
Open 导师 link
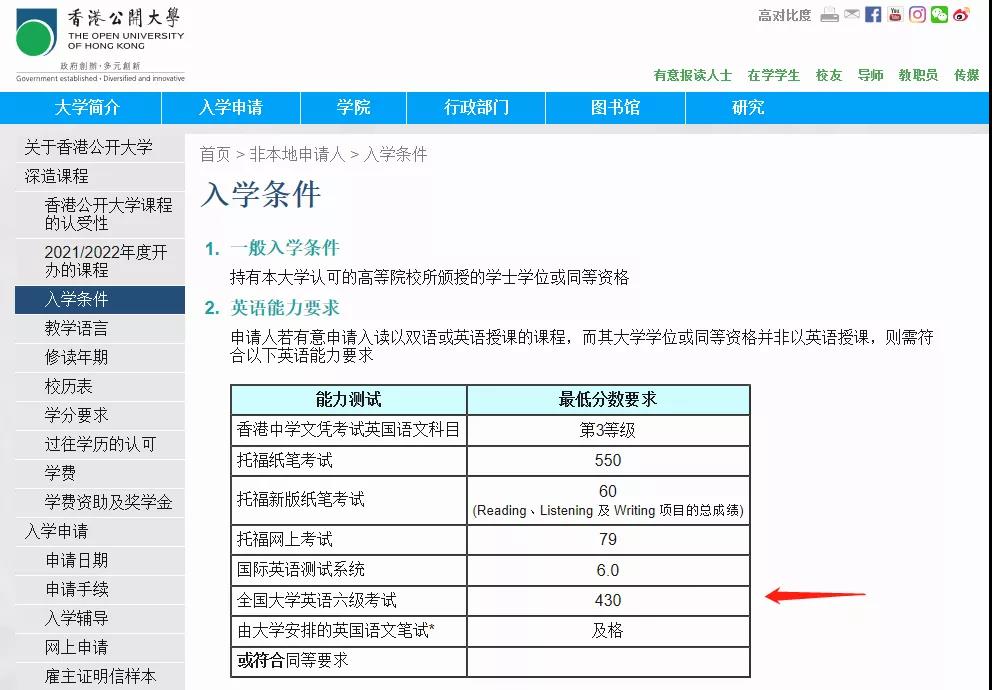[x=871, y=75]
